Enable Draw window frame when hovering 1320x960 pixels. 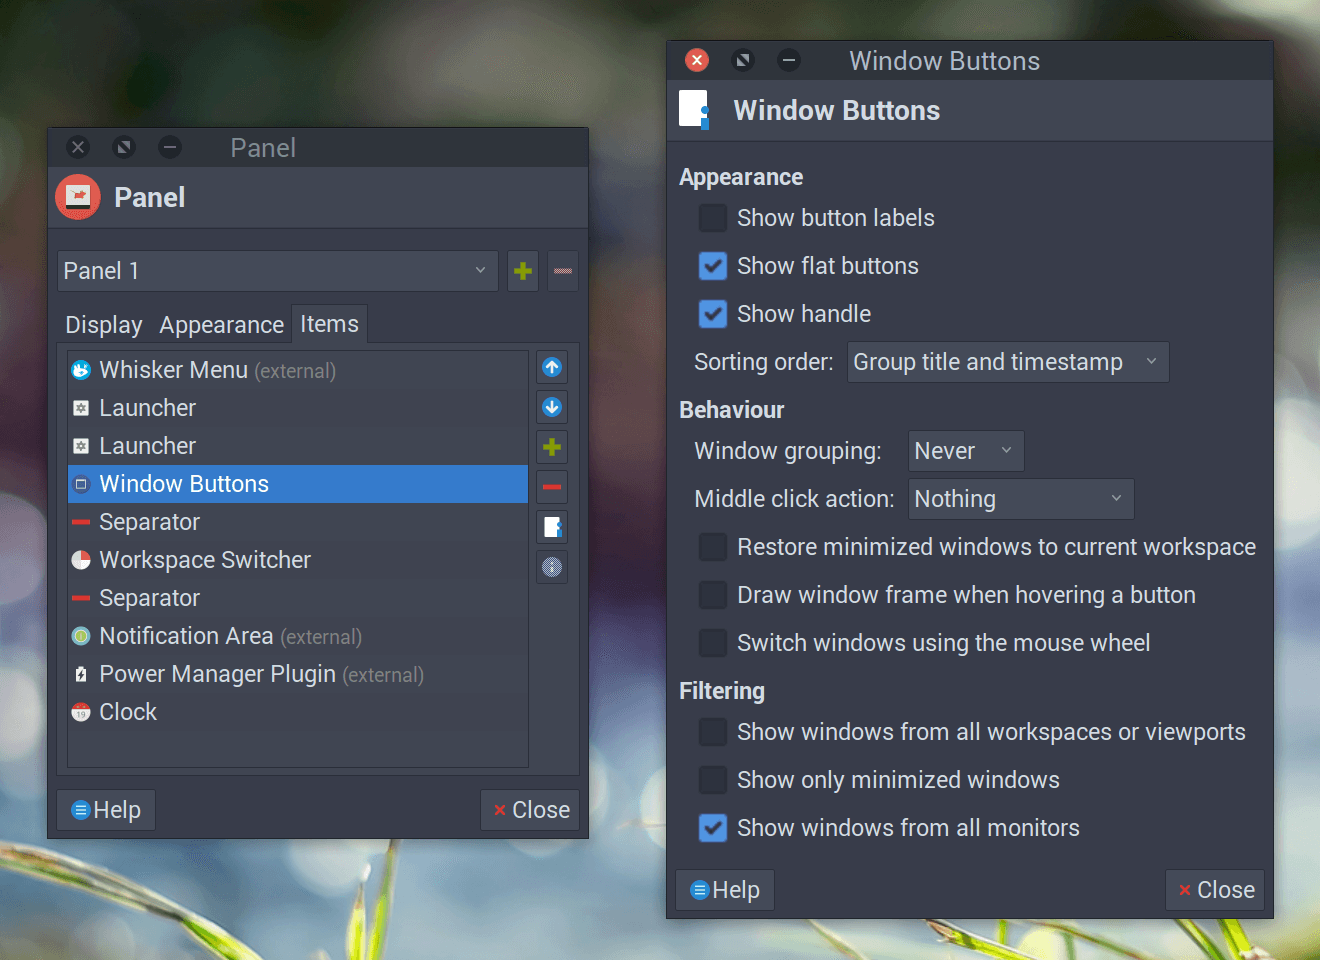(713, 595)
